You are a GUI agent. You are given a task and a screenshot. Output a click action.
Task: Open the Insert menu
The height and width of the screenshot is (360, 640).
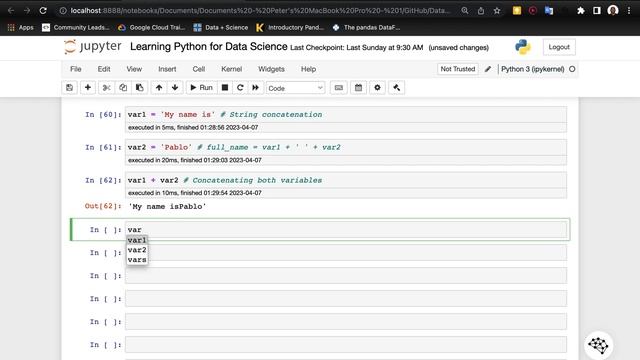tap(167, 69)
